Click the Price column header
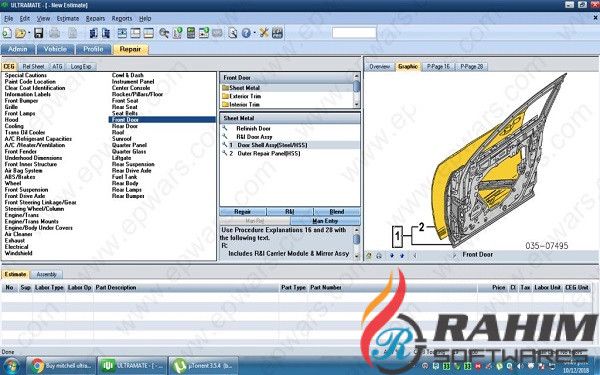 click(x=493, y=288)
